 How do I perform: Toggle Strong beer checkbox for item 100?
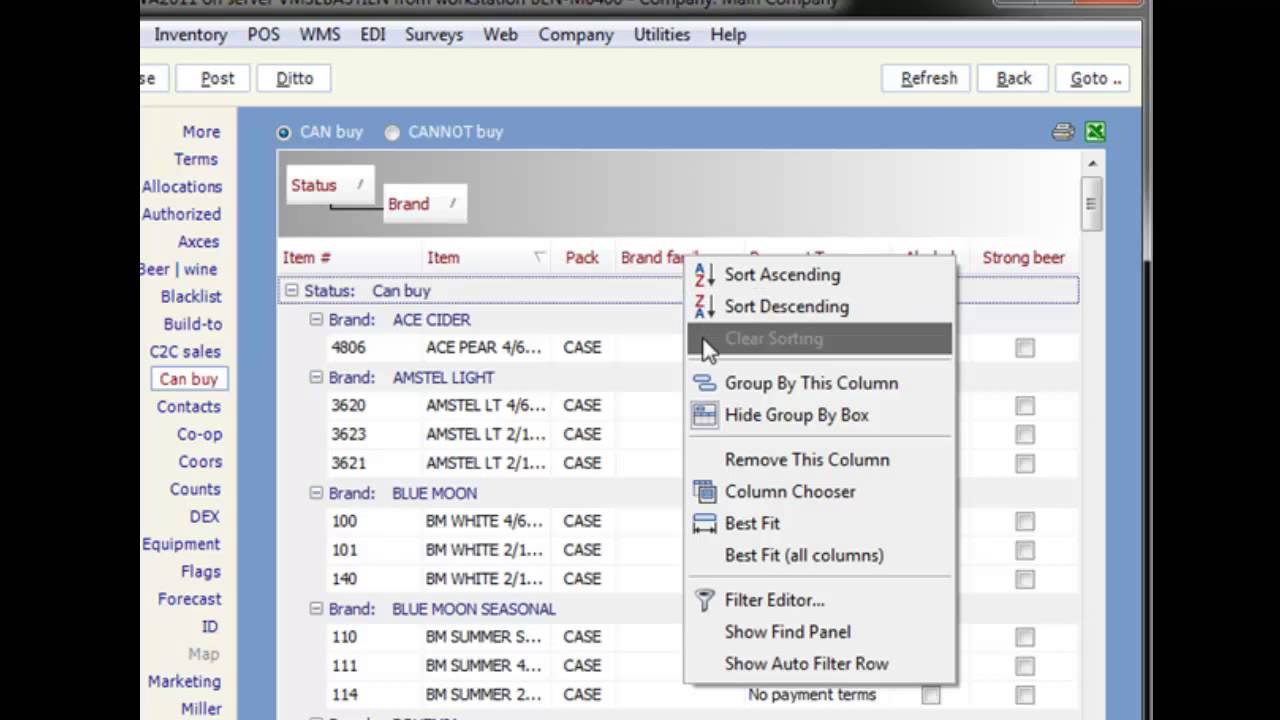1025,522
